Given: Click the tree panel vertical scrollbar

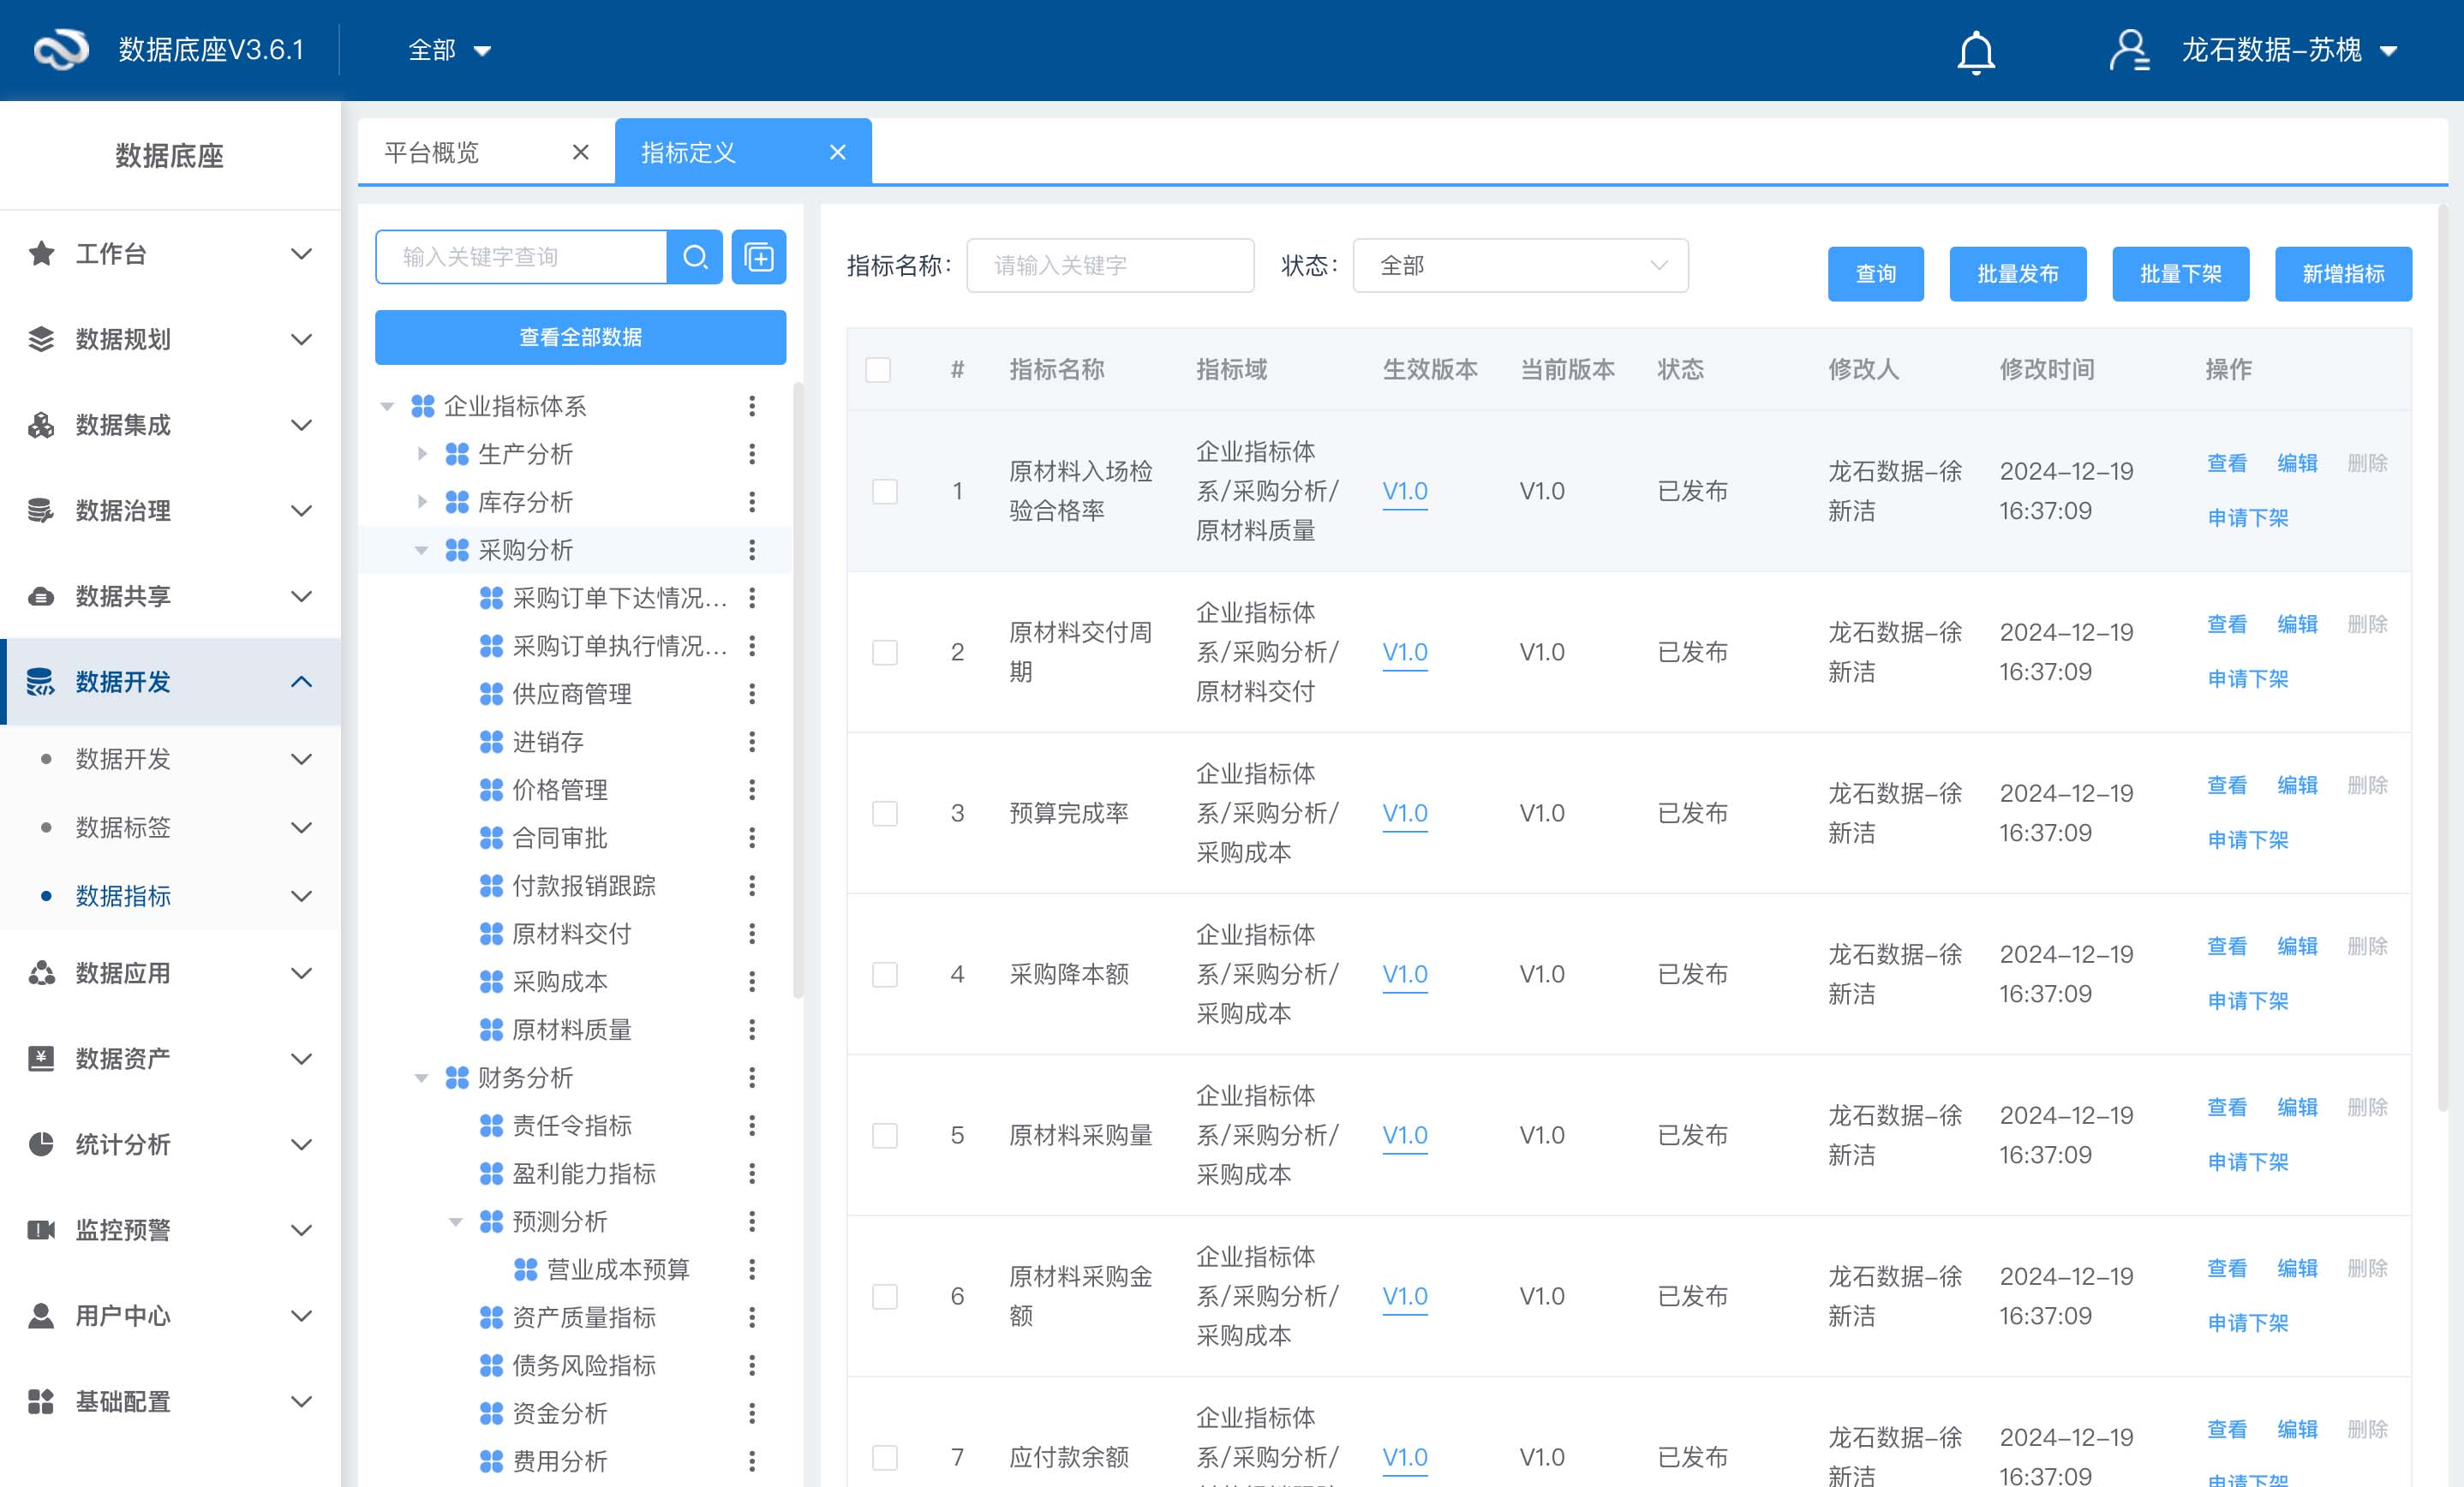Looking at the screenshot, I should click(x=797, y=690).
